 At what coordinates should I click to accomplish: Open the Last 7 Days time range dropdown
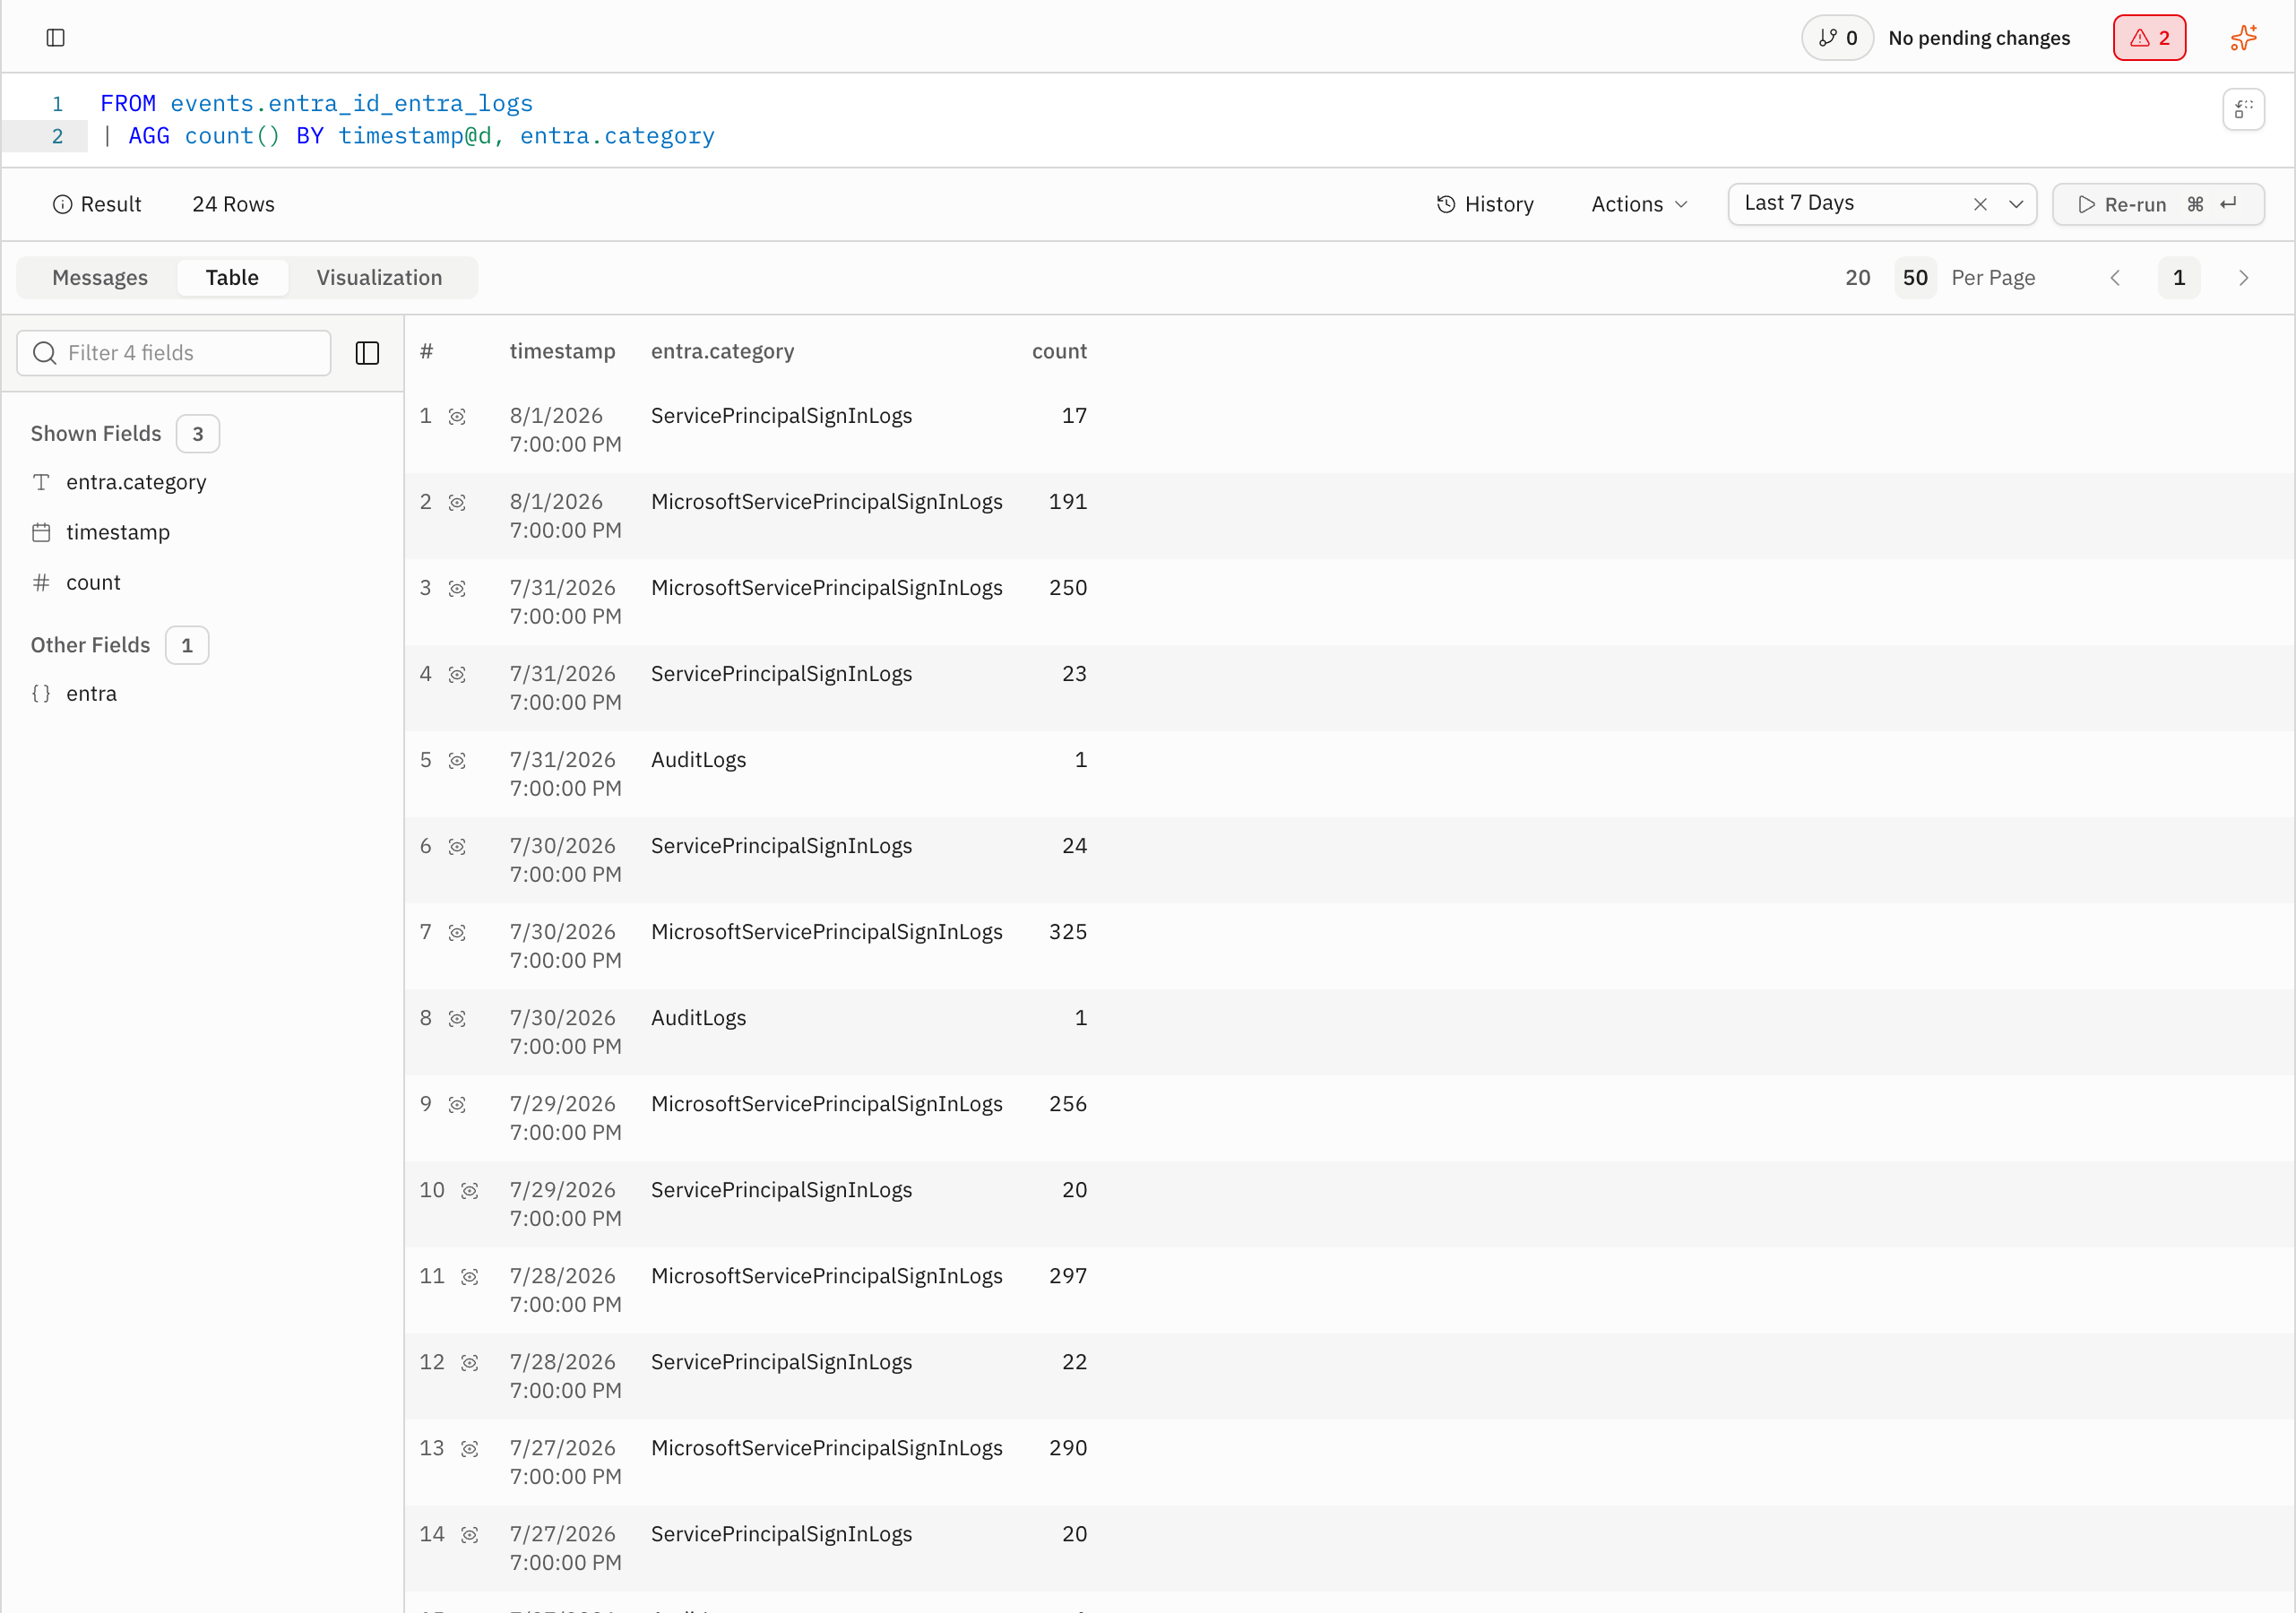pos(2016,204)
